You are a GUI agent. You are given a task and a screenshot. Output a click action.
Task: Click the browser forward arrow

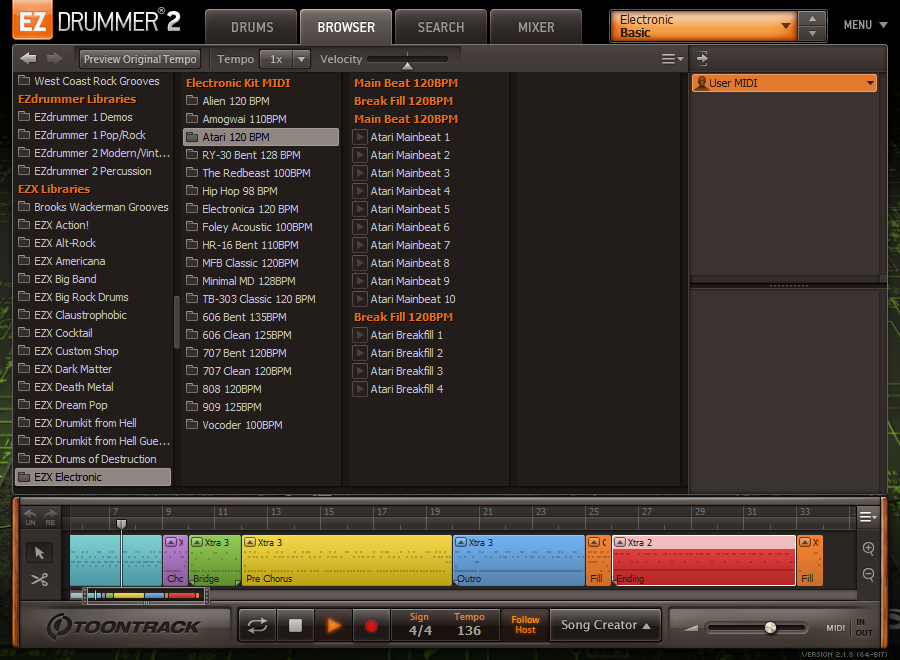click(55, 59)
